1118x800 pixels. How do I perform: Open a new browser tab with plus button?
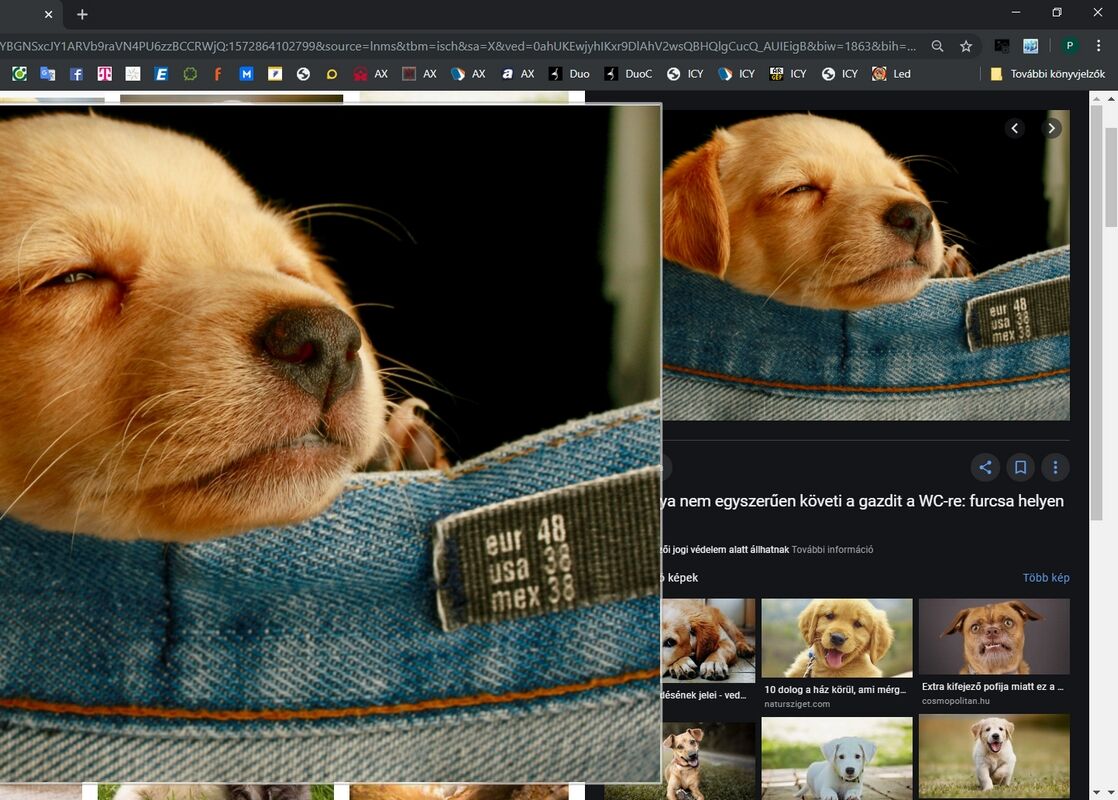[x=82, y=14]
